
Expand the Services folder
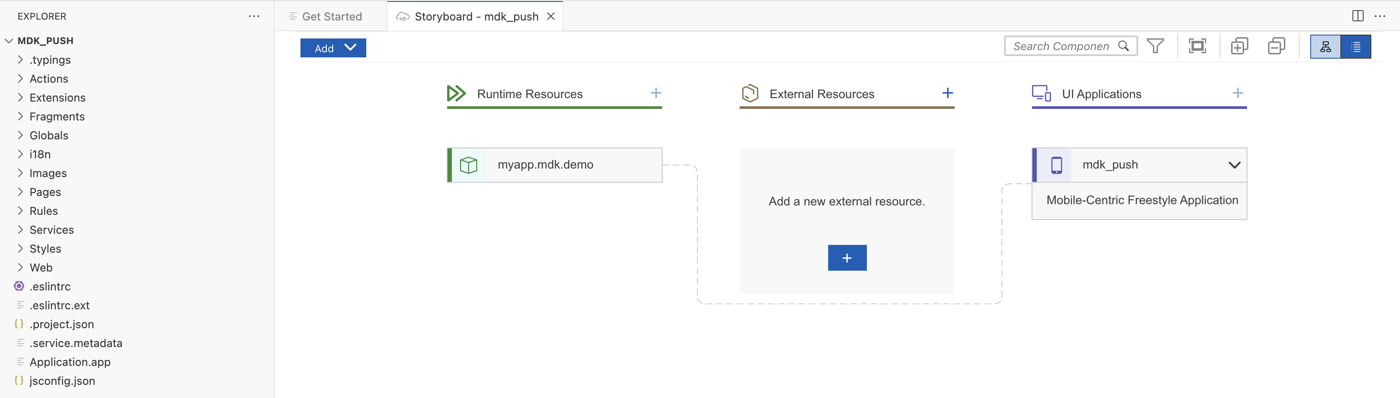point(20,230)
